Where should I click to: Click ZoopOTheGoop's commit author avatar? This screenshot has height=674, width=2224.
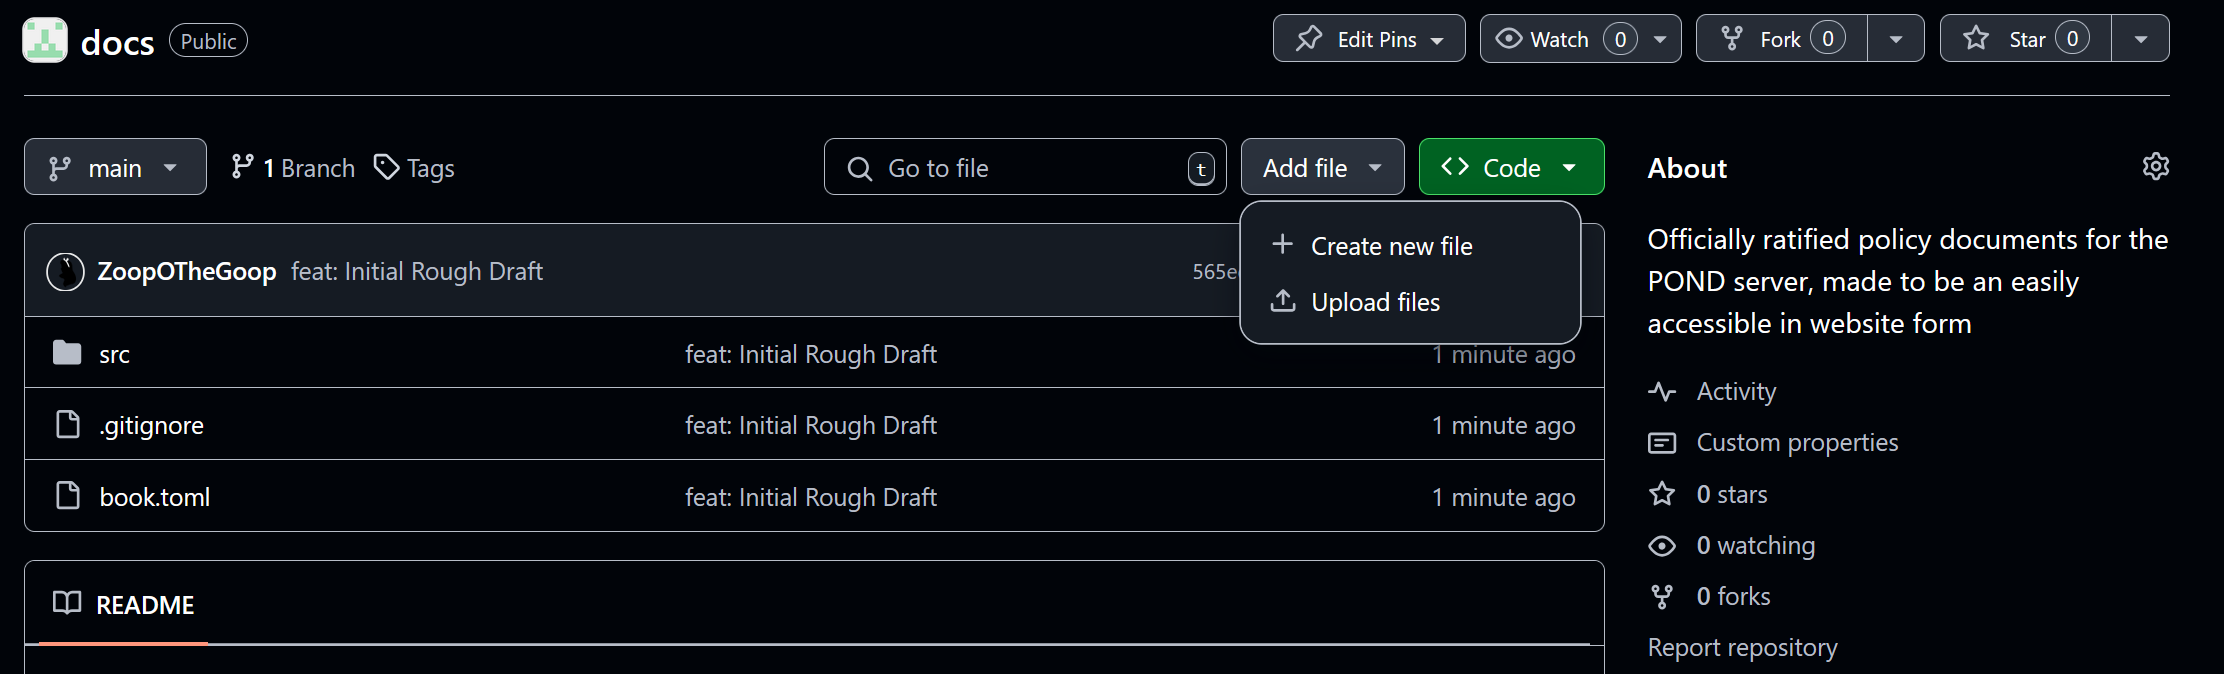click(66, 272)
